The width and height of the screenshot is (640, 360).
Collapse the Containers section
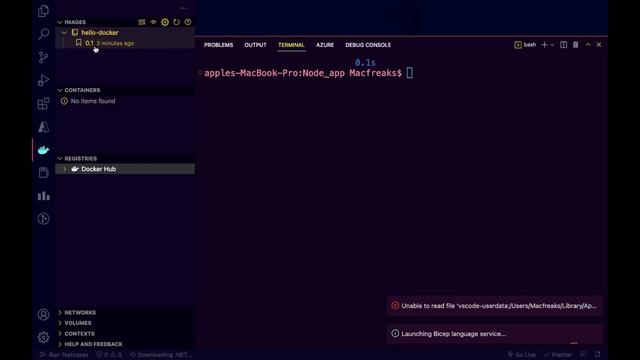point(60,90)
